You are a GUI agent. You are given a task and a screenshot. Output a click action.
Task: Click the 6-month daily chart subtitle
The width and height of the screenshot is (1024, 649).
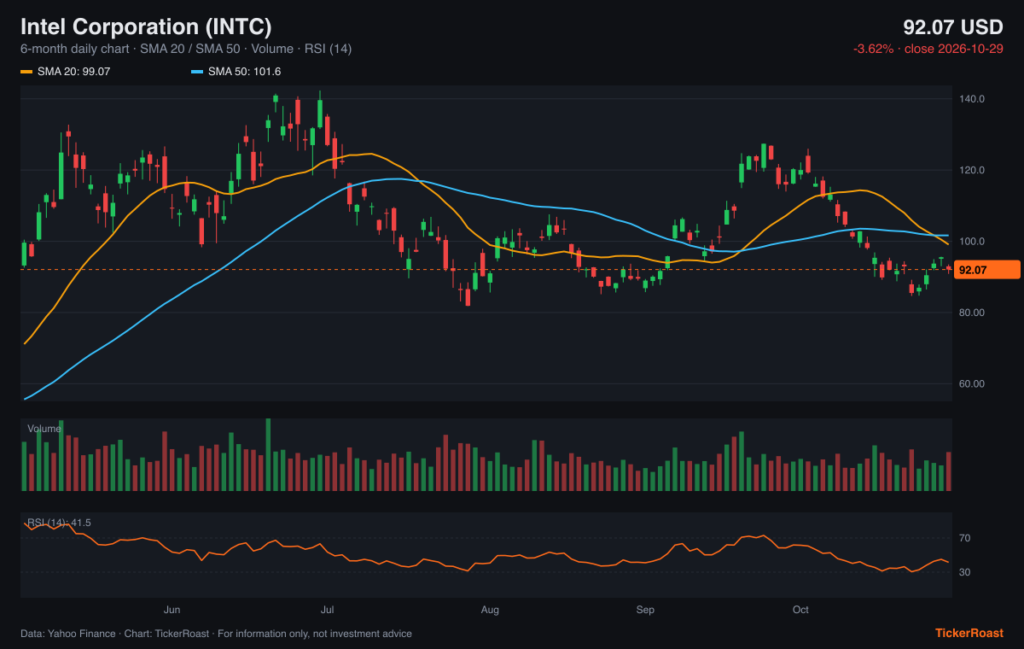coord(186,49)
